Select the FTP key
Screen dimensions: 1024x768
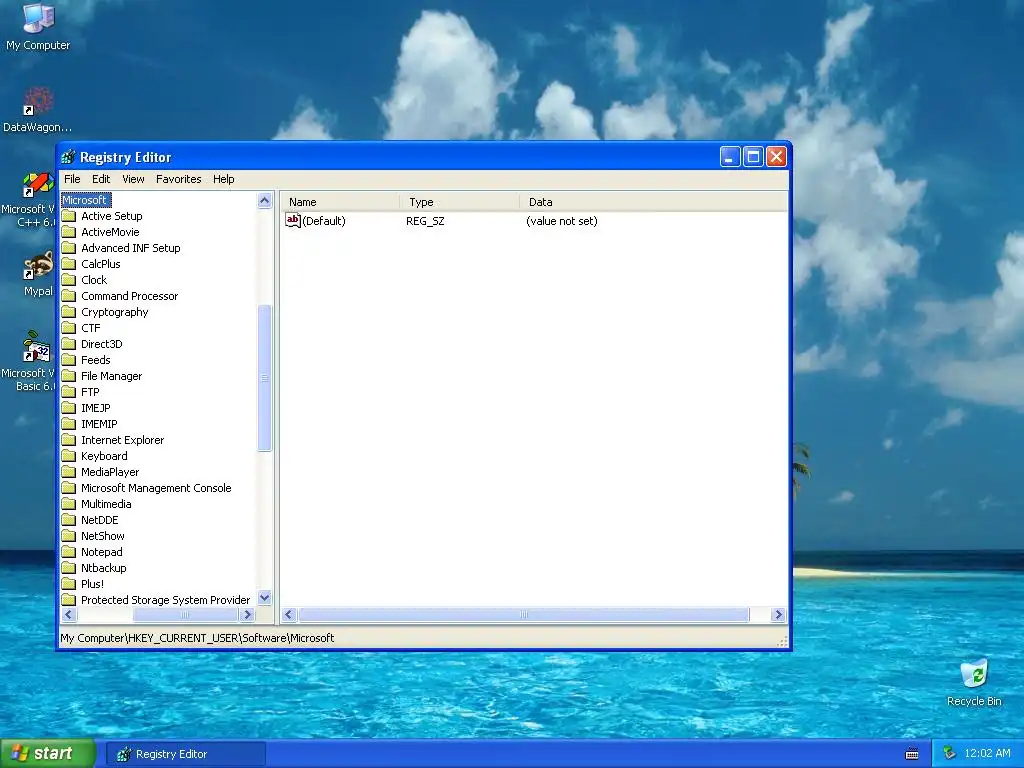coord(90,392)
